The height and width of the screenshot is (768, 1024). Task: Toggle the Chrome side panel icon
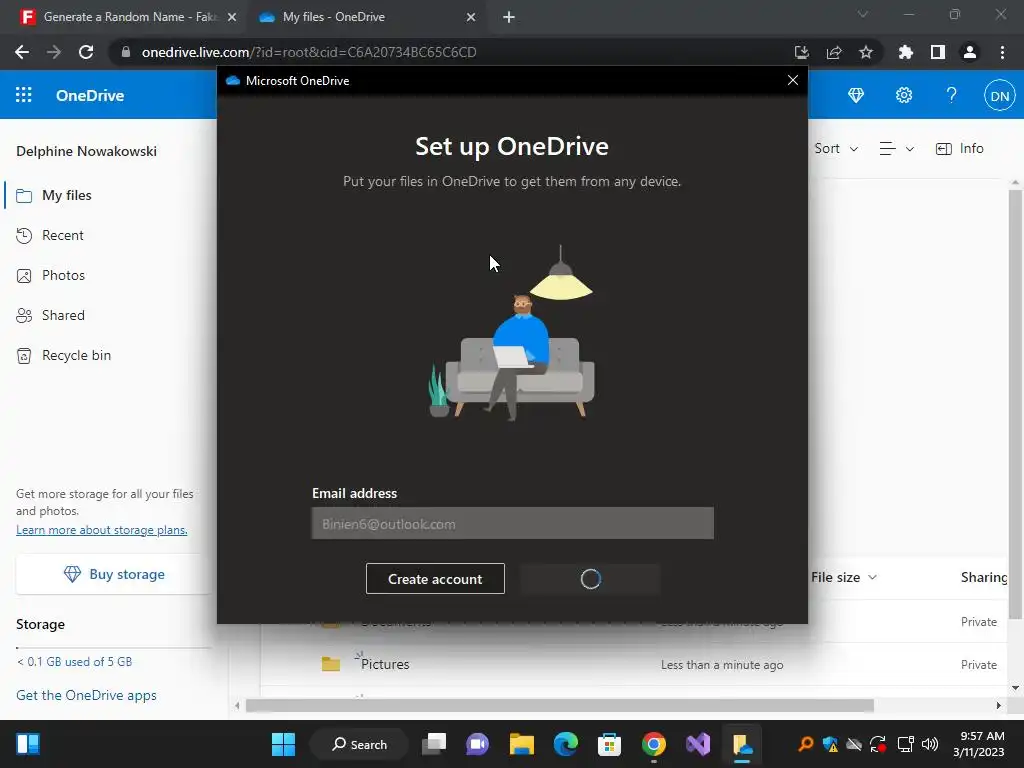point(937,52)
